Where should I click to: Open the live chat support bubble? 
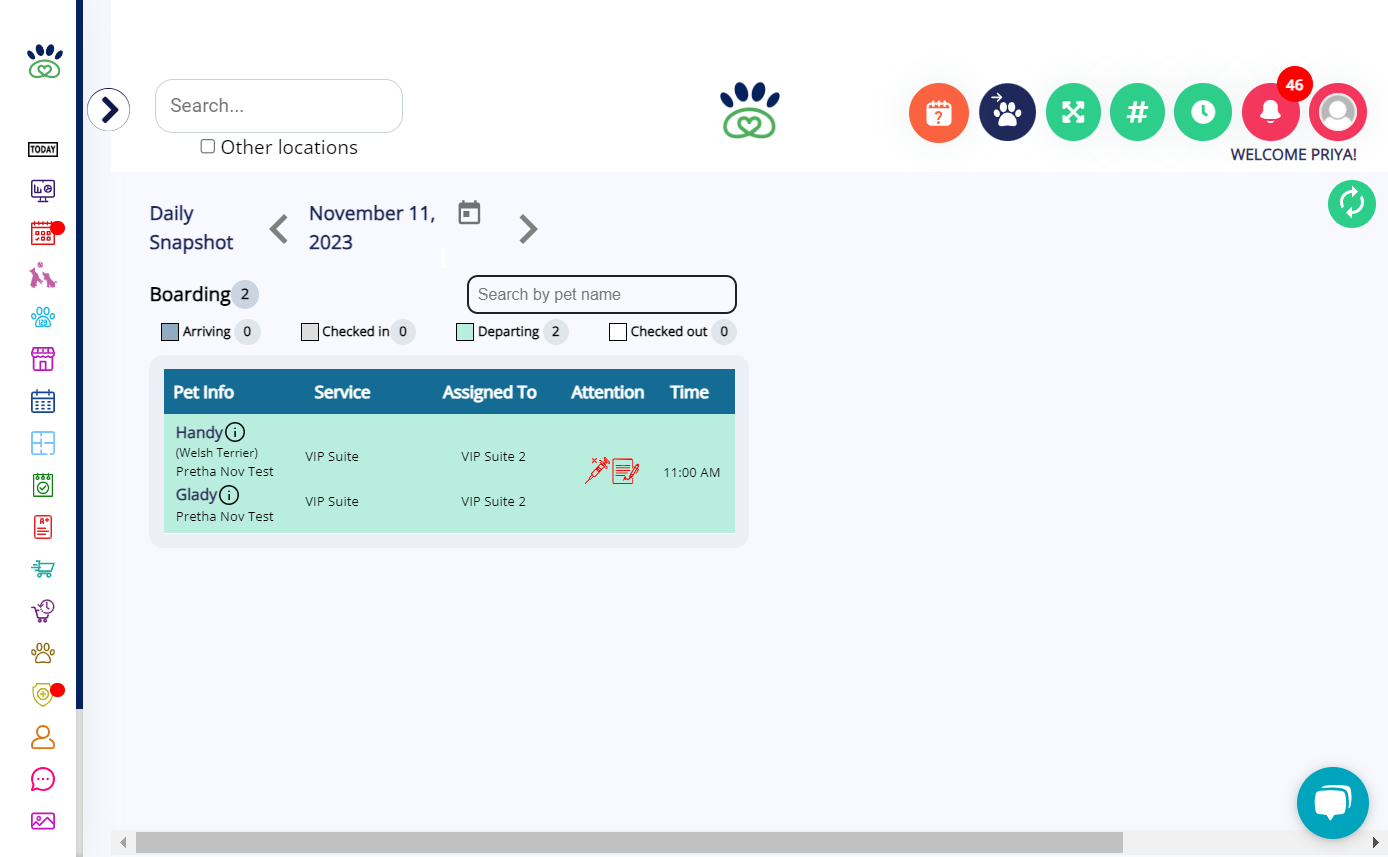tap(1333, 803)
